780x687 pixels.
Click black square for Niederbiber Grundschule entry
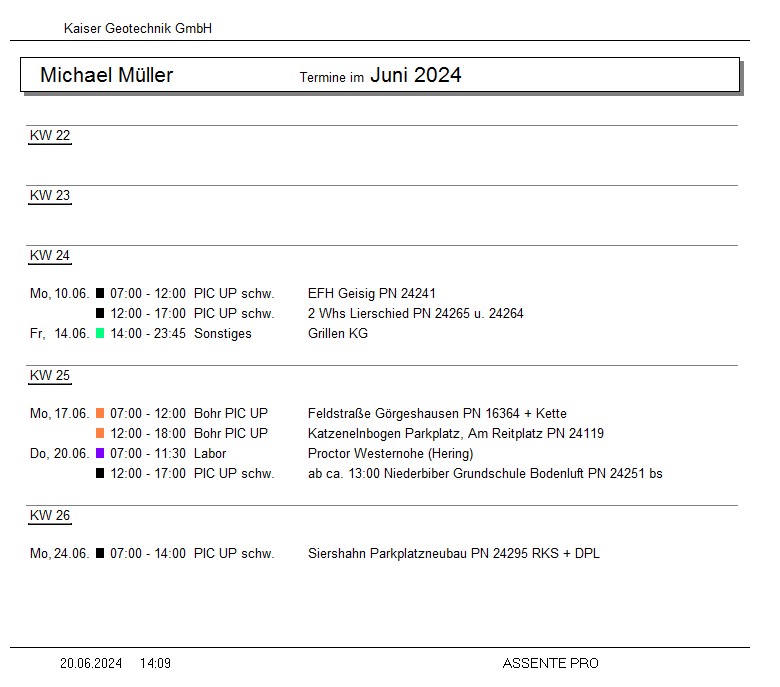click(100, 474)
